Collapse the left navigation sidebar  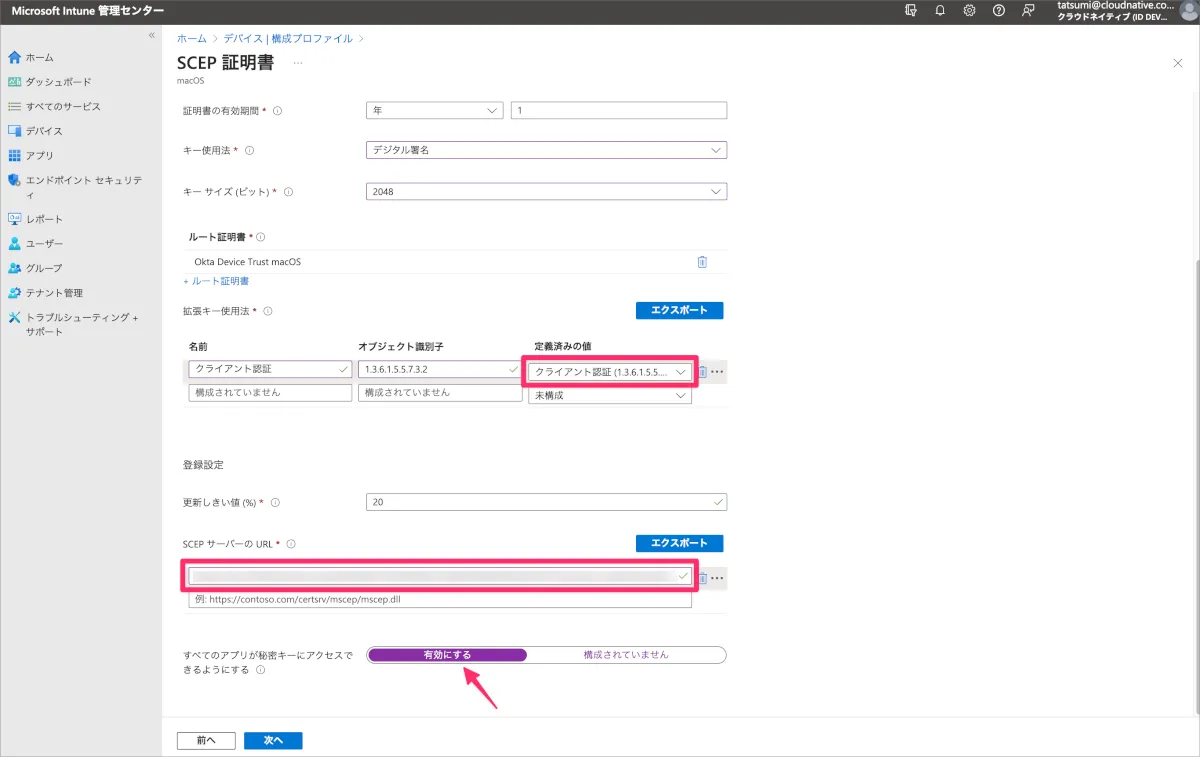(x=152, y=35)
